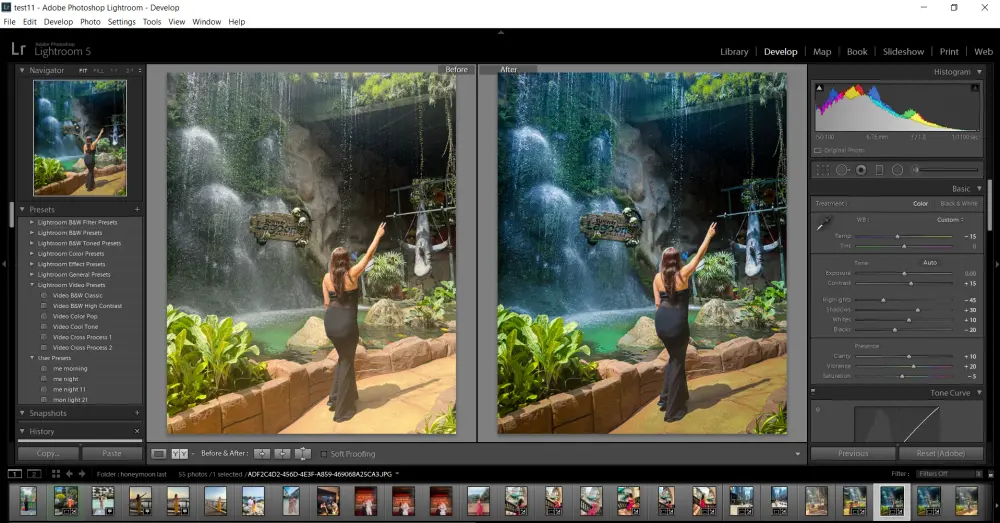Add new preset with Presets plus icon
This screenshot has width=1000, height=523.
pos(137,209)
